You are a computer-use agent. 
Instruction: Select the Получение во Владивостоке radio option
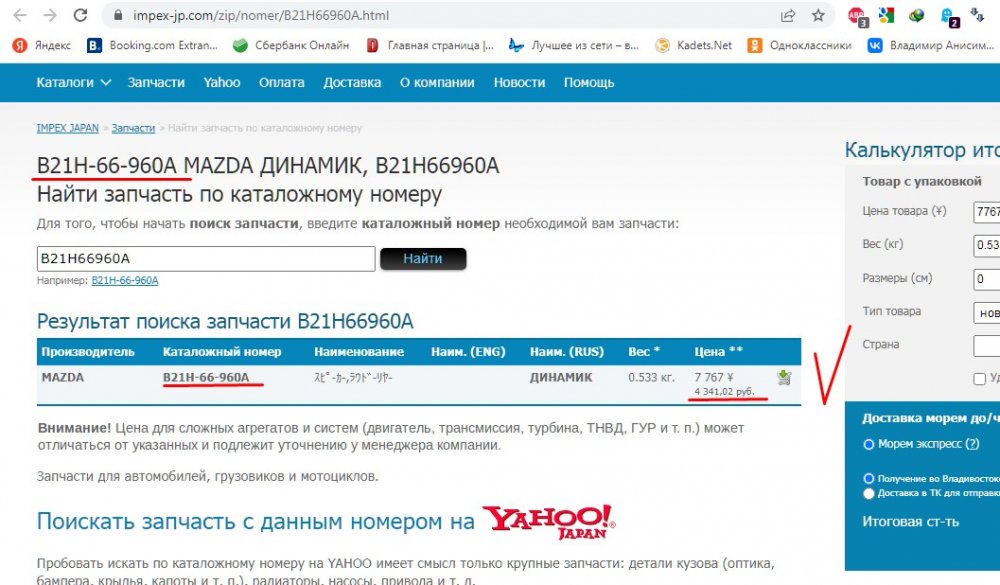point(868,479)
